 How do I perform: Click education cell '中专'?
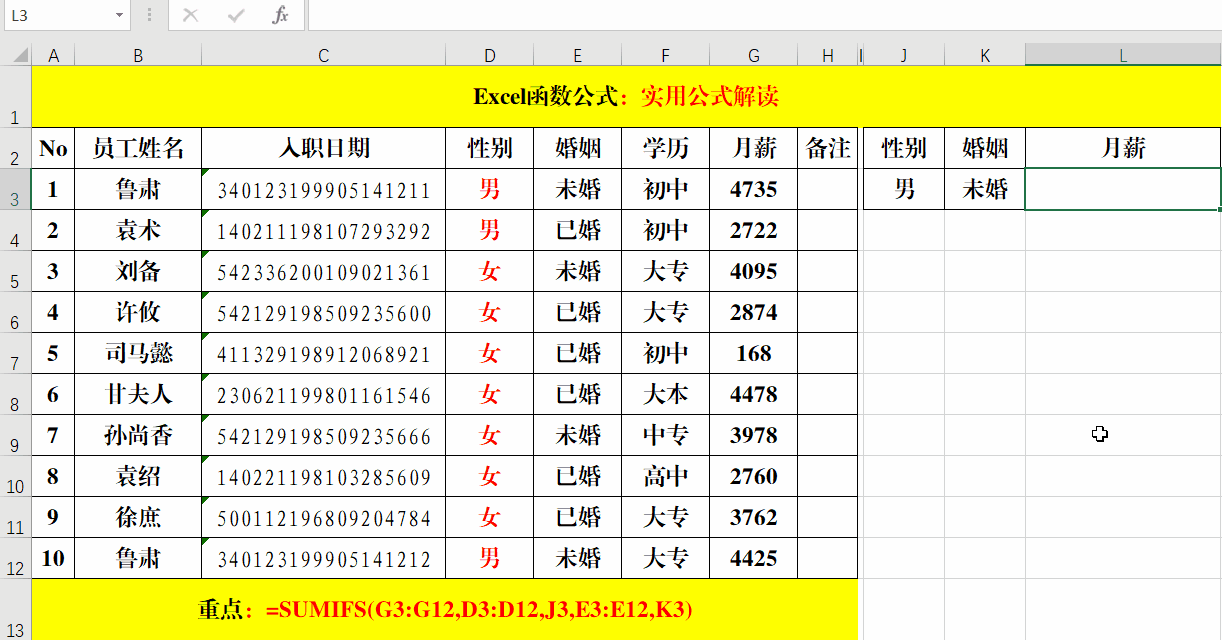coord(666,435)
